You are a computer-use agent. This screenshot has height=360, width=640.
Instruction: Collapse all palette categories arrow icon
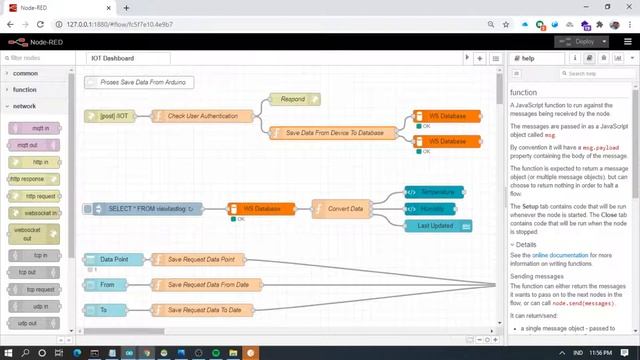(x=61, y=340)
